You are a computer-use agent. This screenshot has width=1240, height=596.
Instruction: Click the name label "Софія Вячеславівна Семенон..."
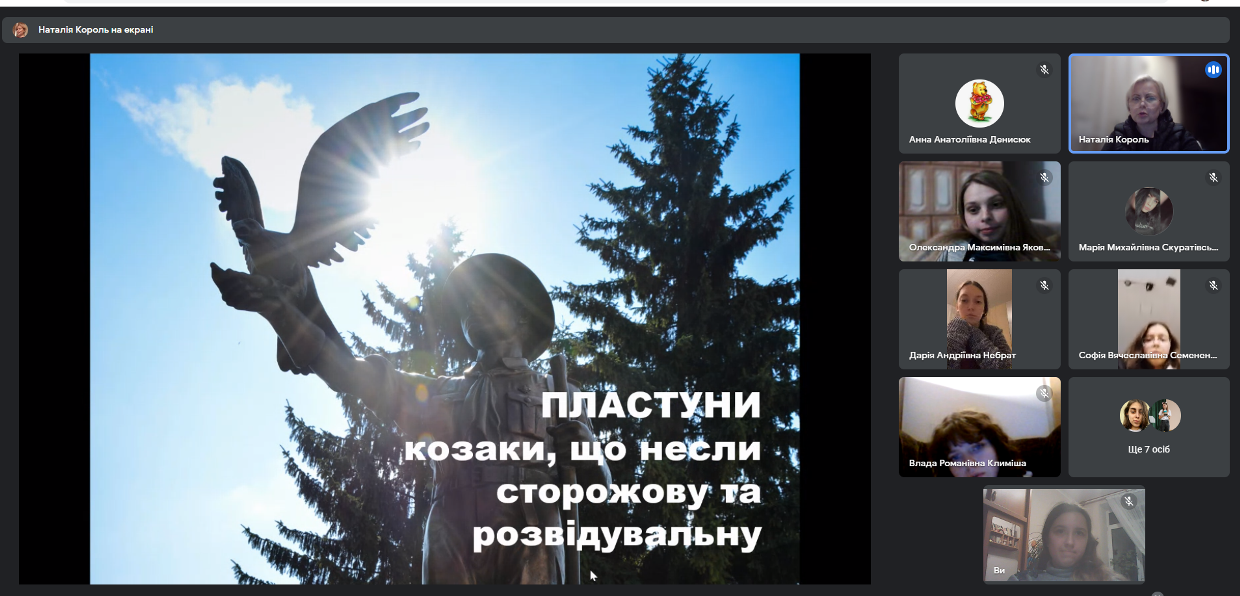pos(1148,355)
